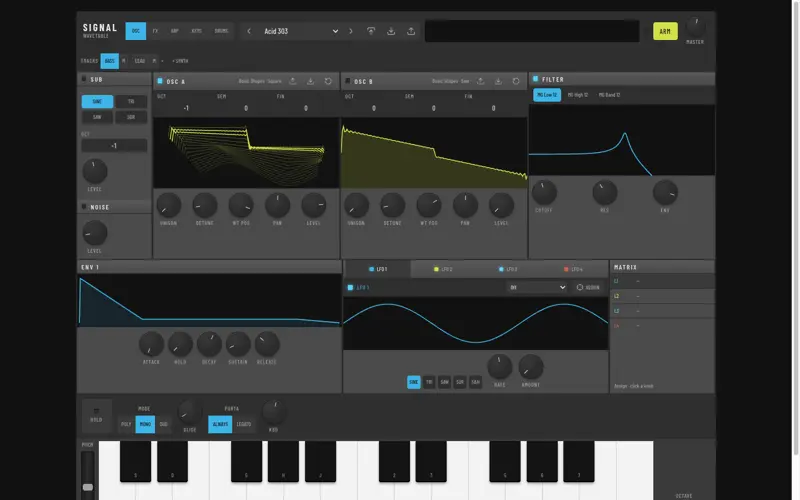Click the PITCH bend slider

[88, 474]
